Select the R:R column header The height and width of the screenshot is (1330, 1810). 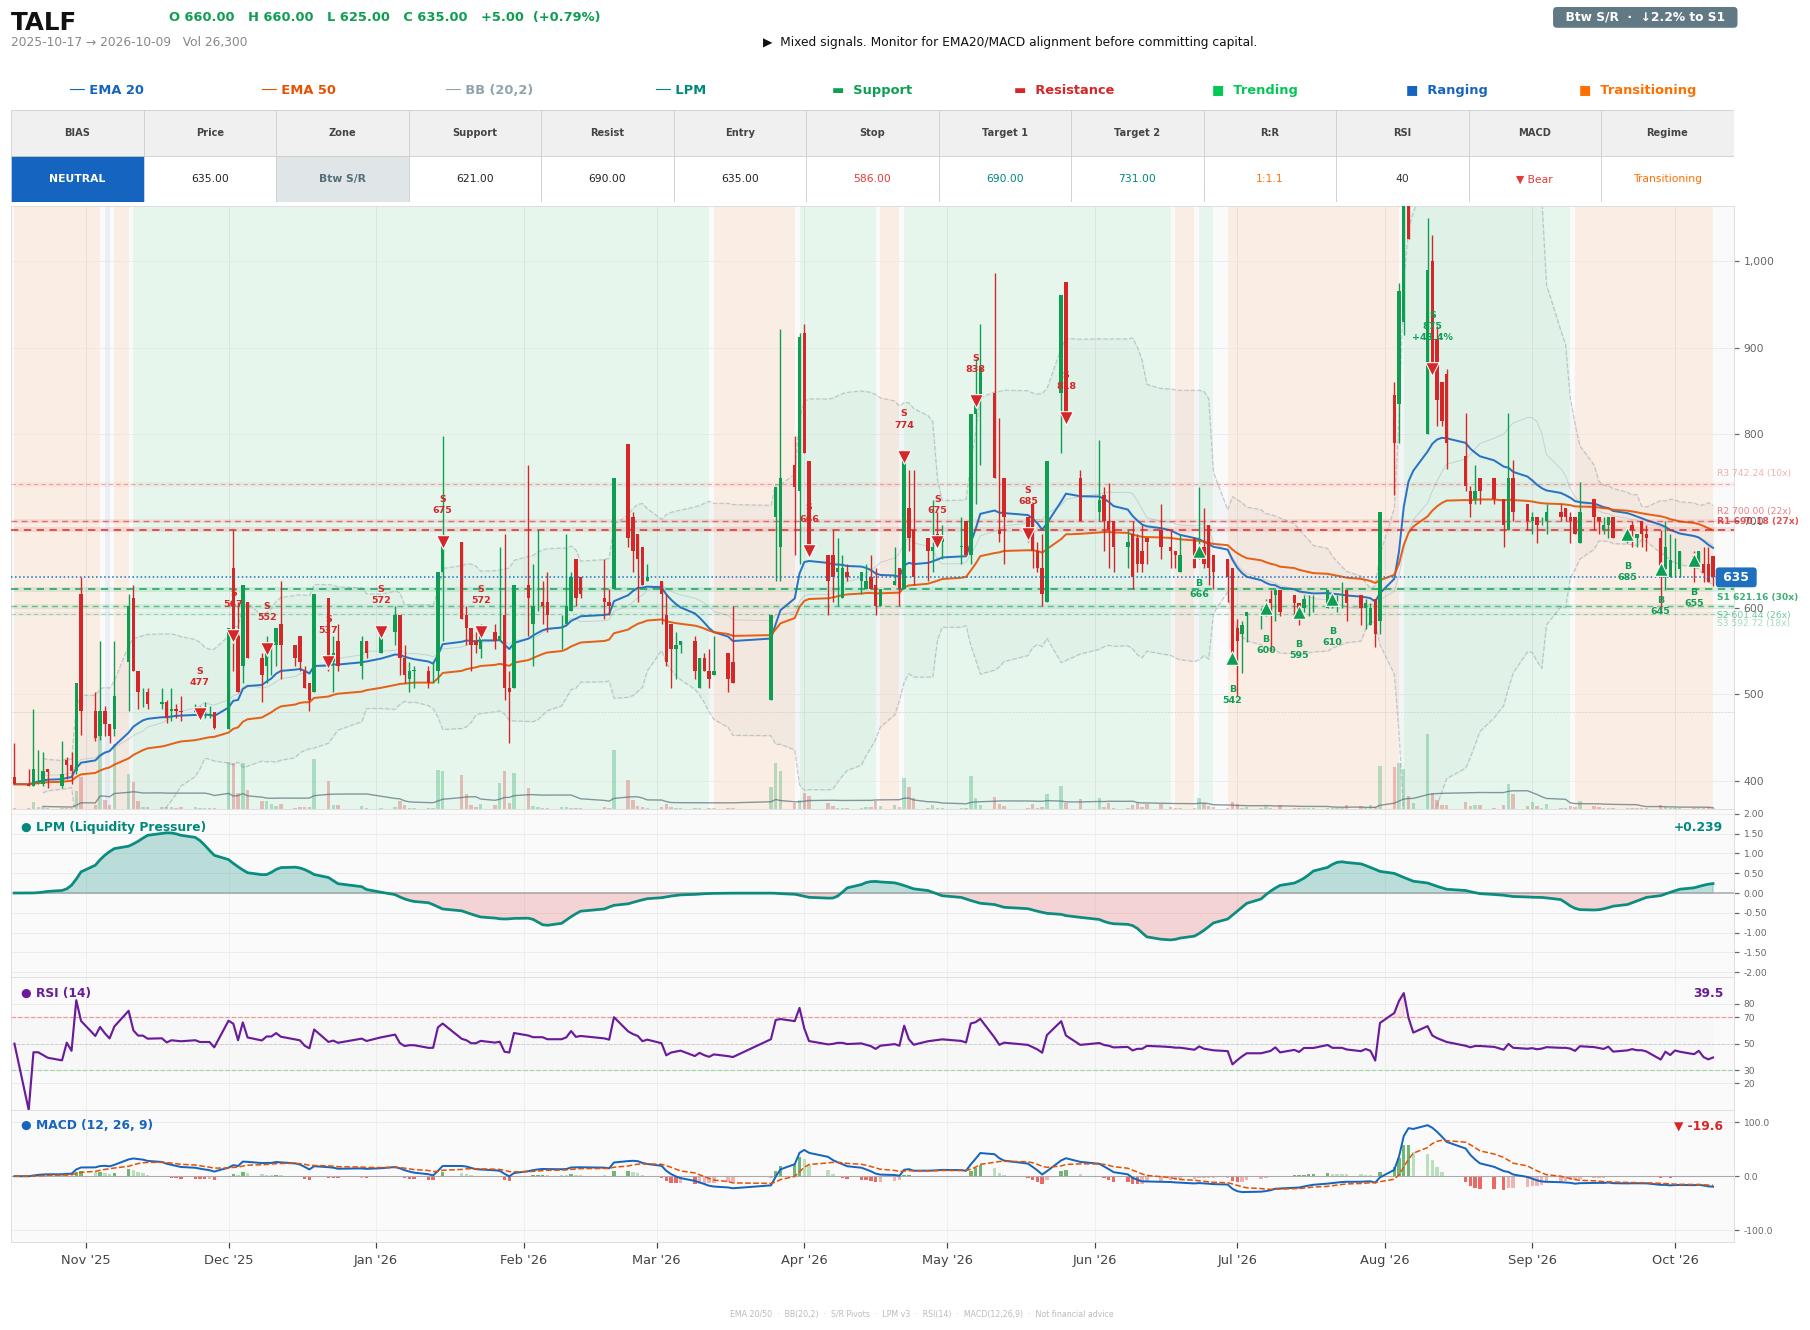pos(1269,133)
